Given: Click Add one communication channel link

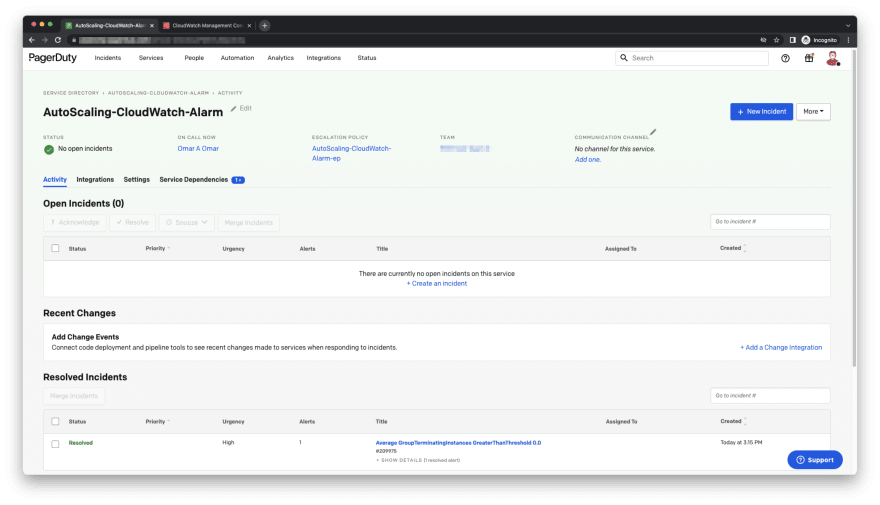Looking at the screenshot, I should pyautogui.click(x=588, y=159).
